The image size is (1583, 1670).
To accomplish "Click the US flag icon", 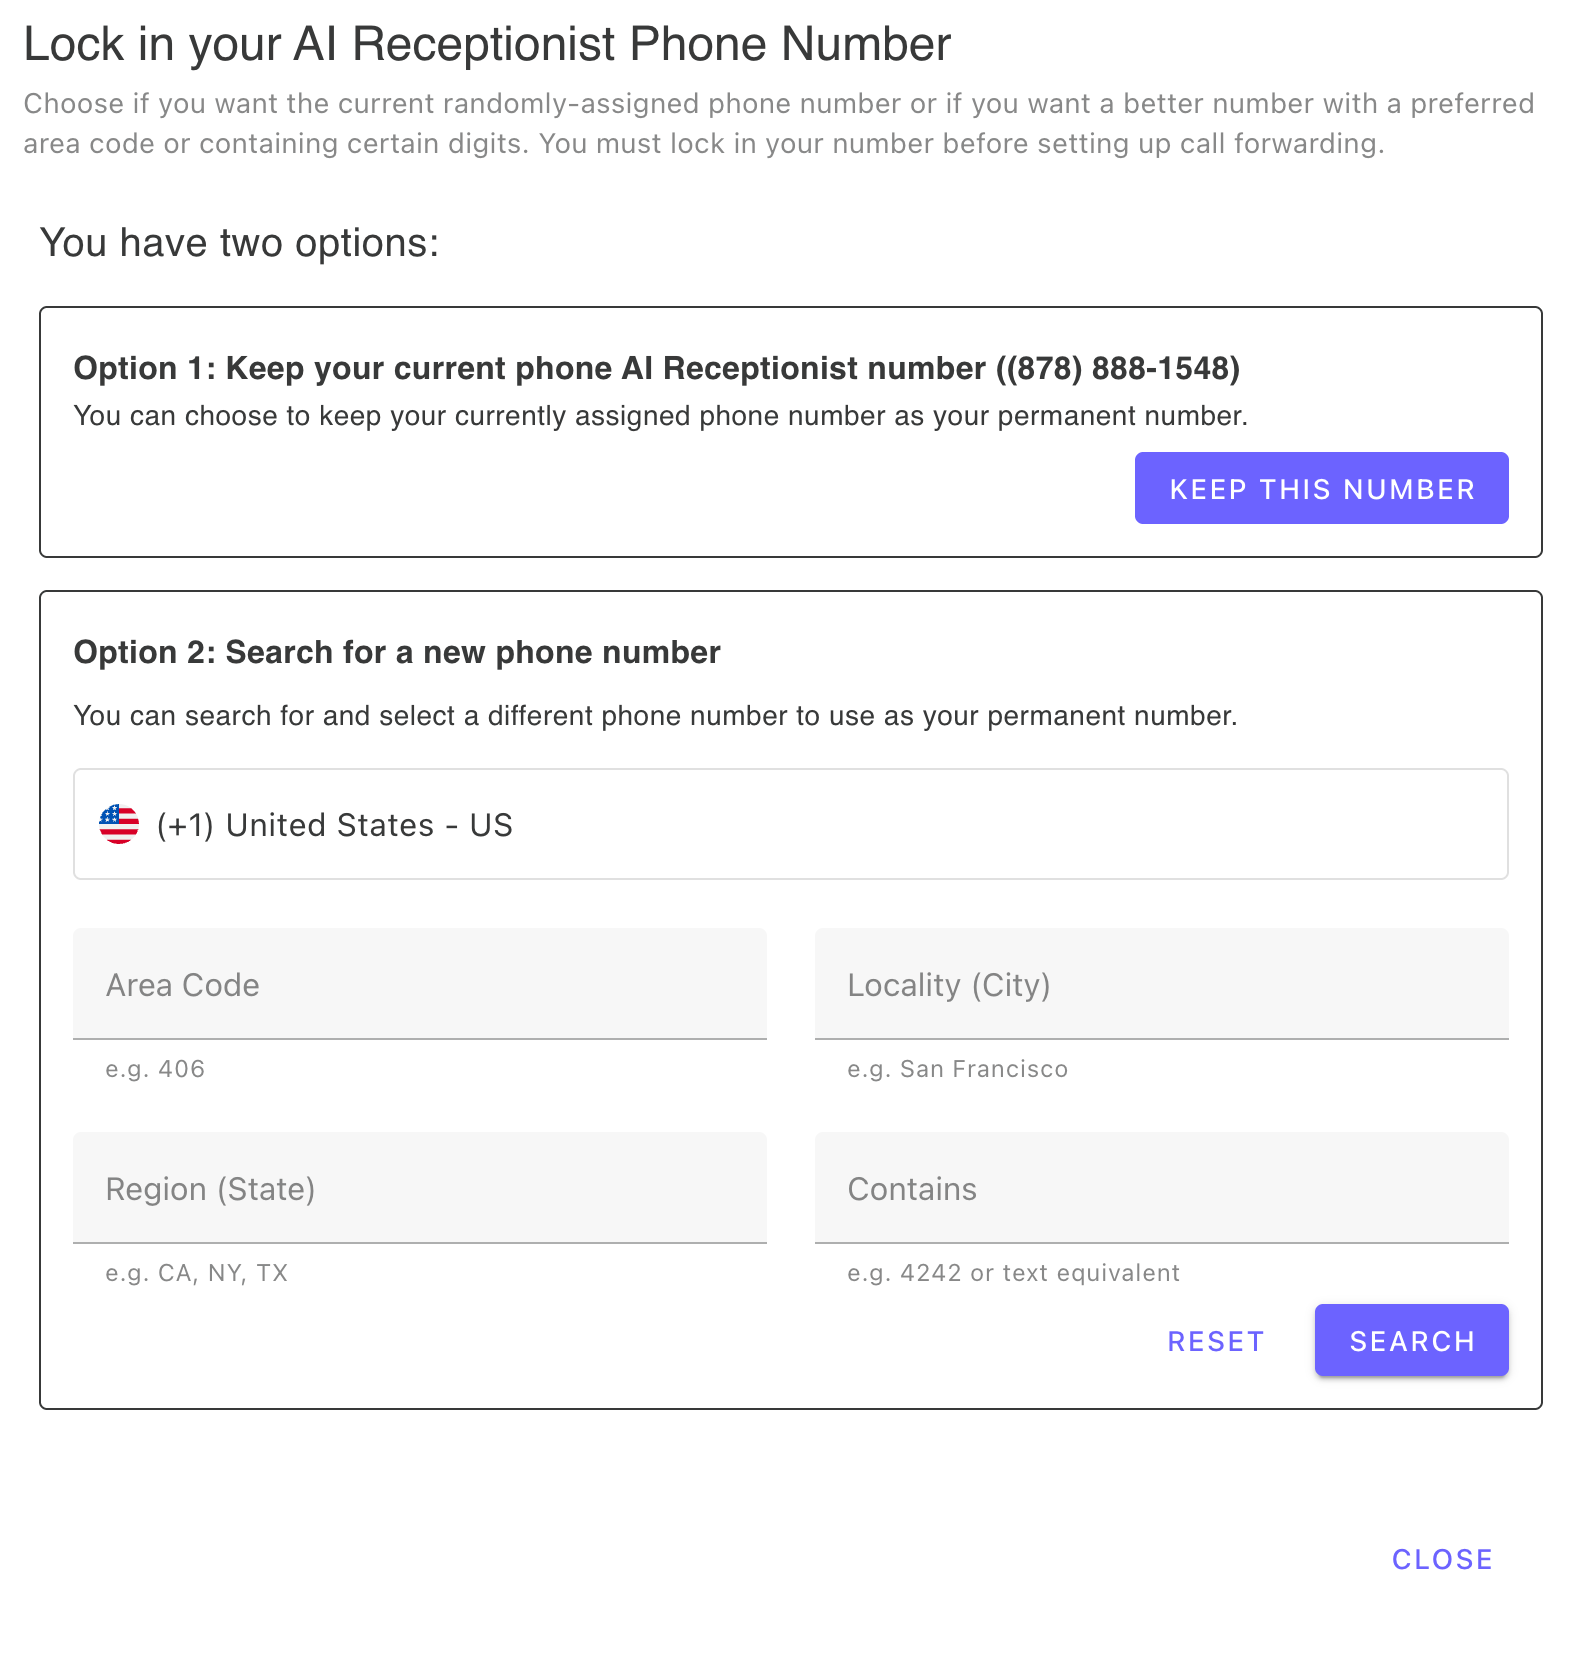I will [x=118, y=824].
